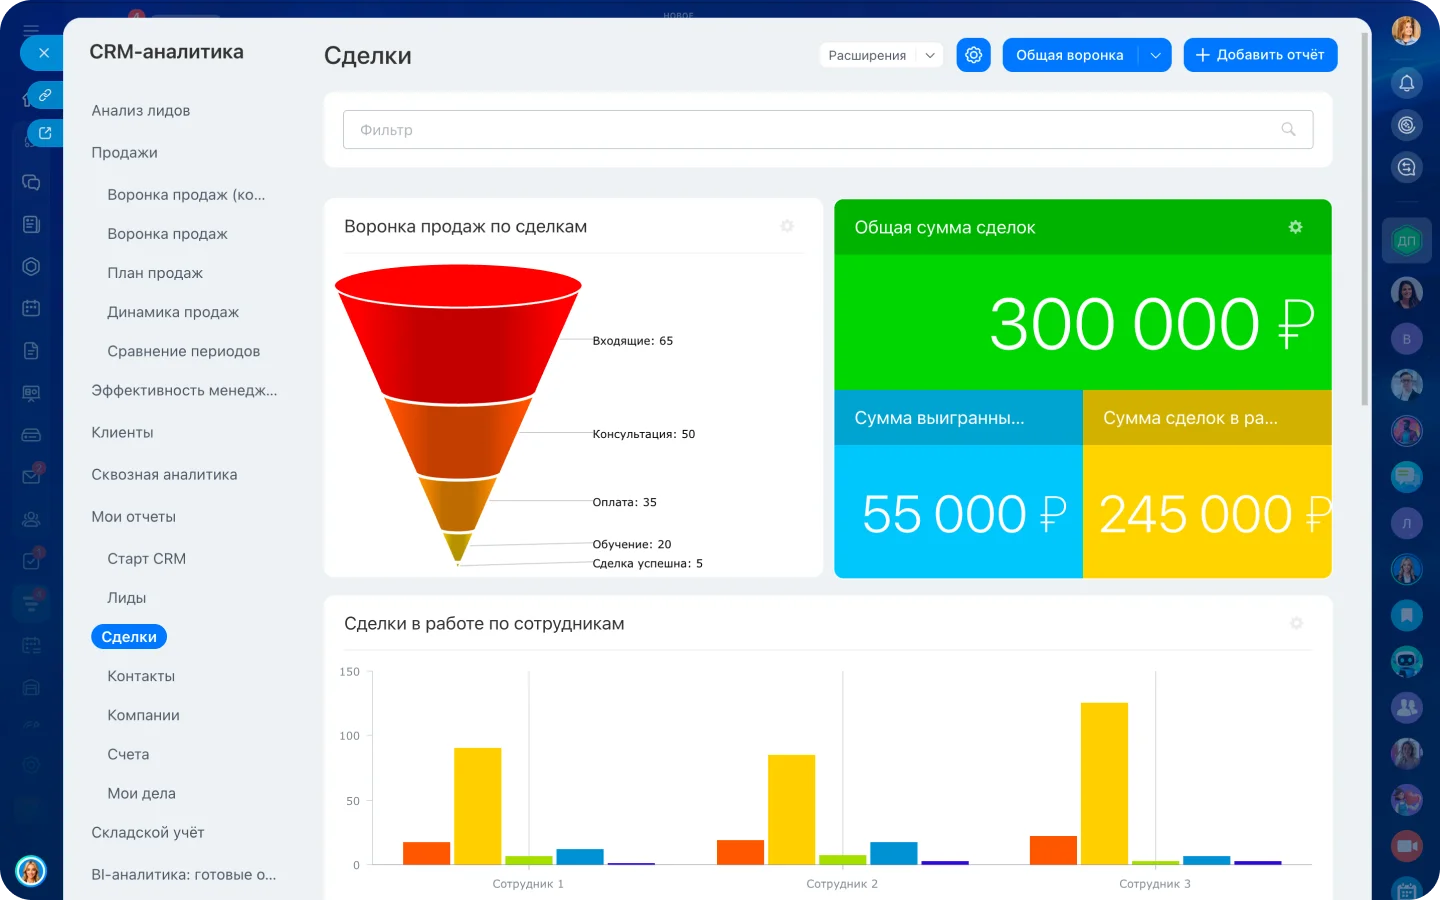Open the page in a new window icon
Image resolution: width=1440 pixels, height=900 pixels.
45,132
